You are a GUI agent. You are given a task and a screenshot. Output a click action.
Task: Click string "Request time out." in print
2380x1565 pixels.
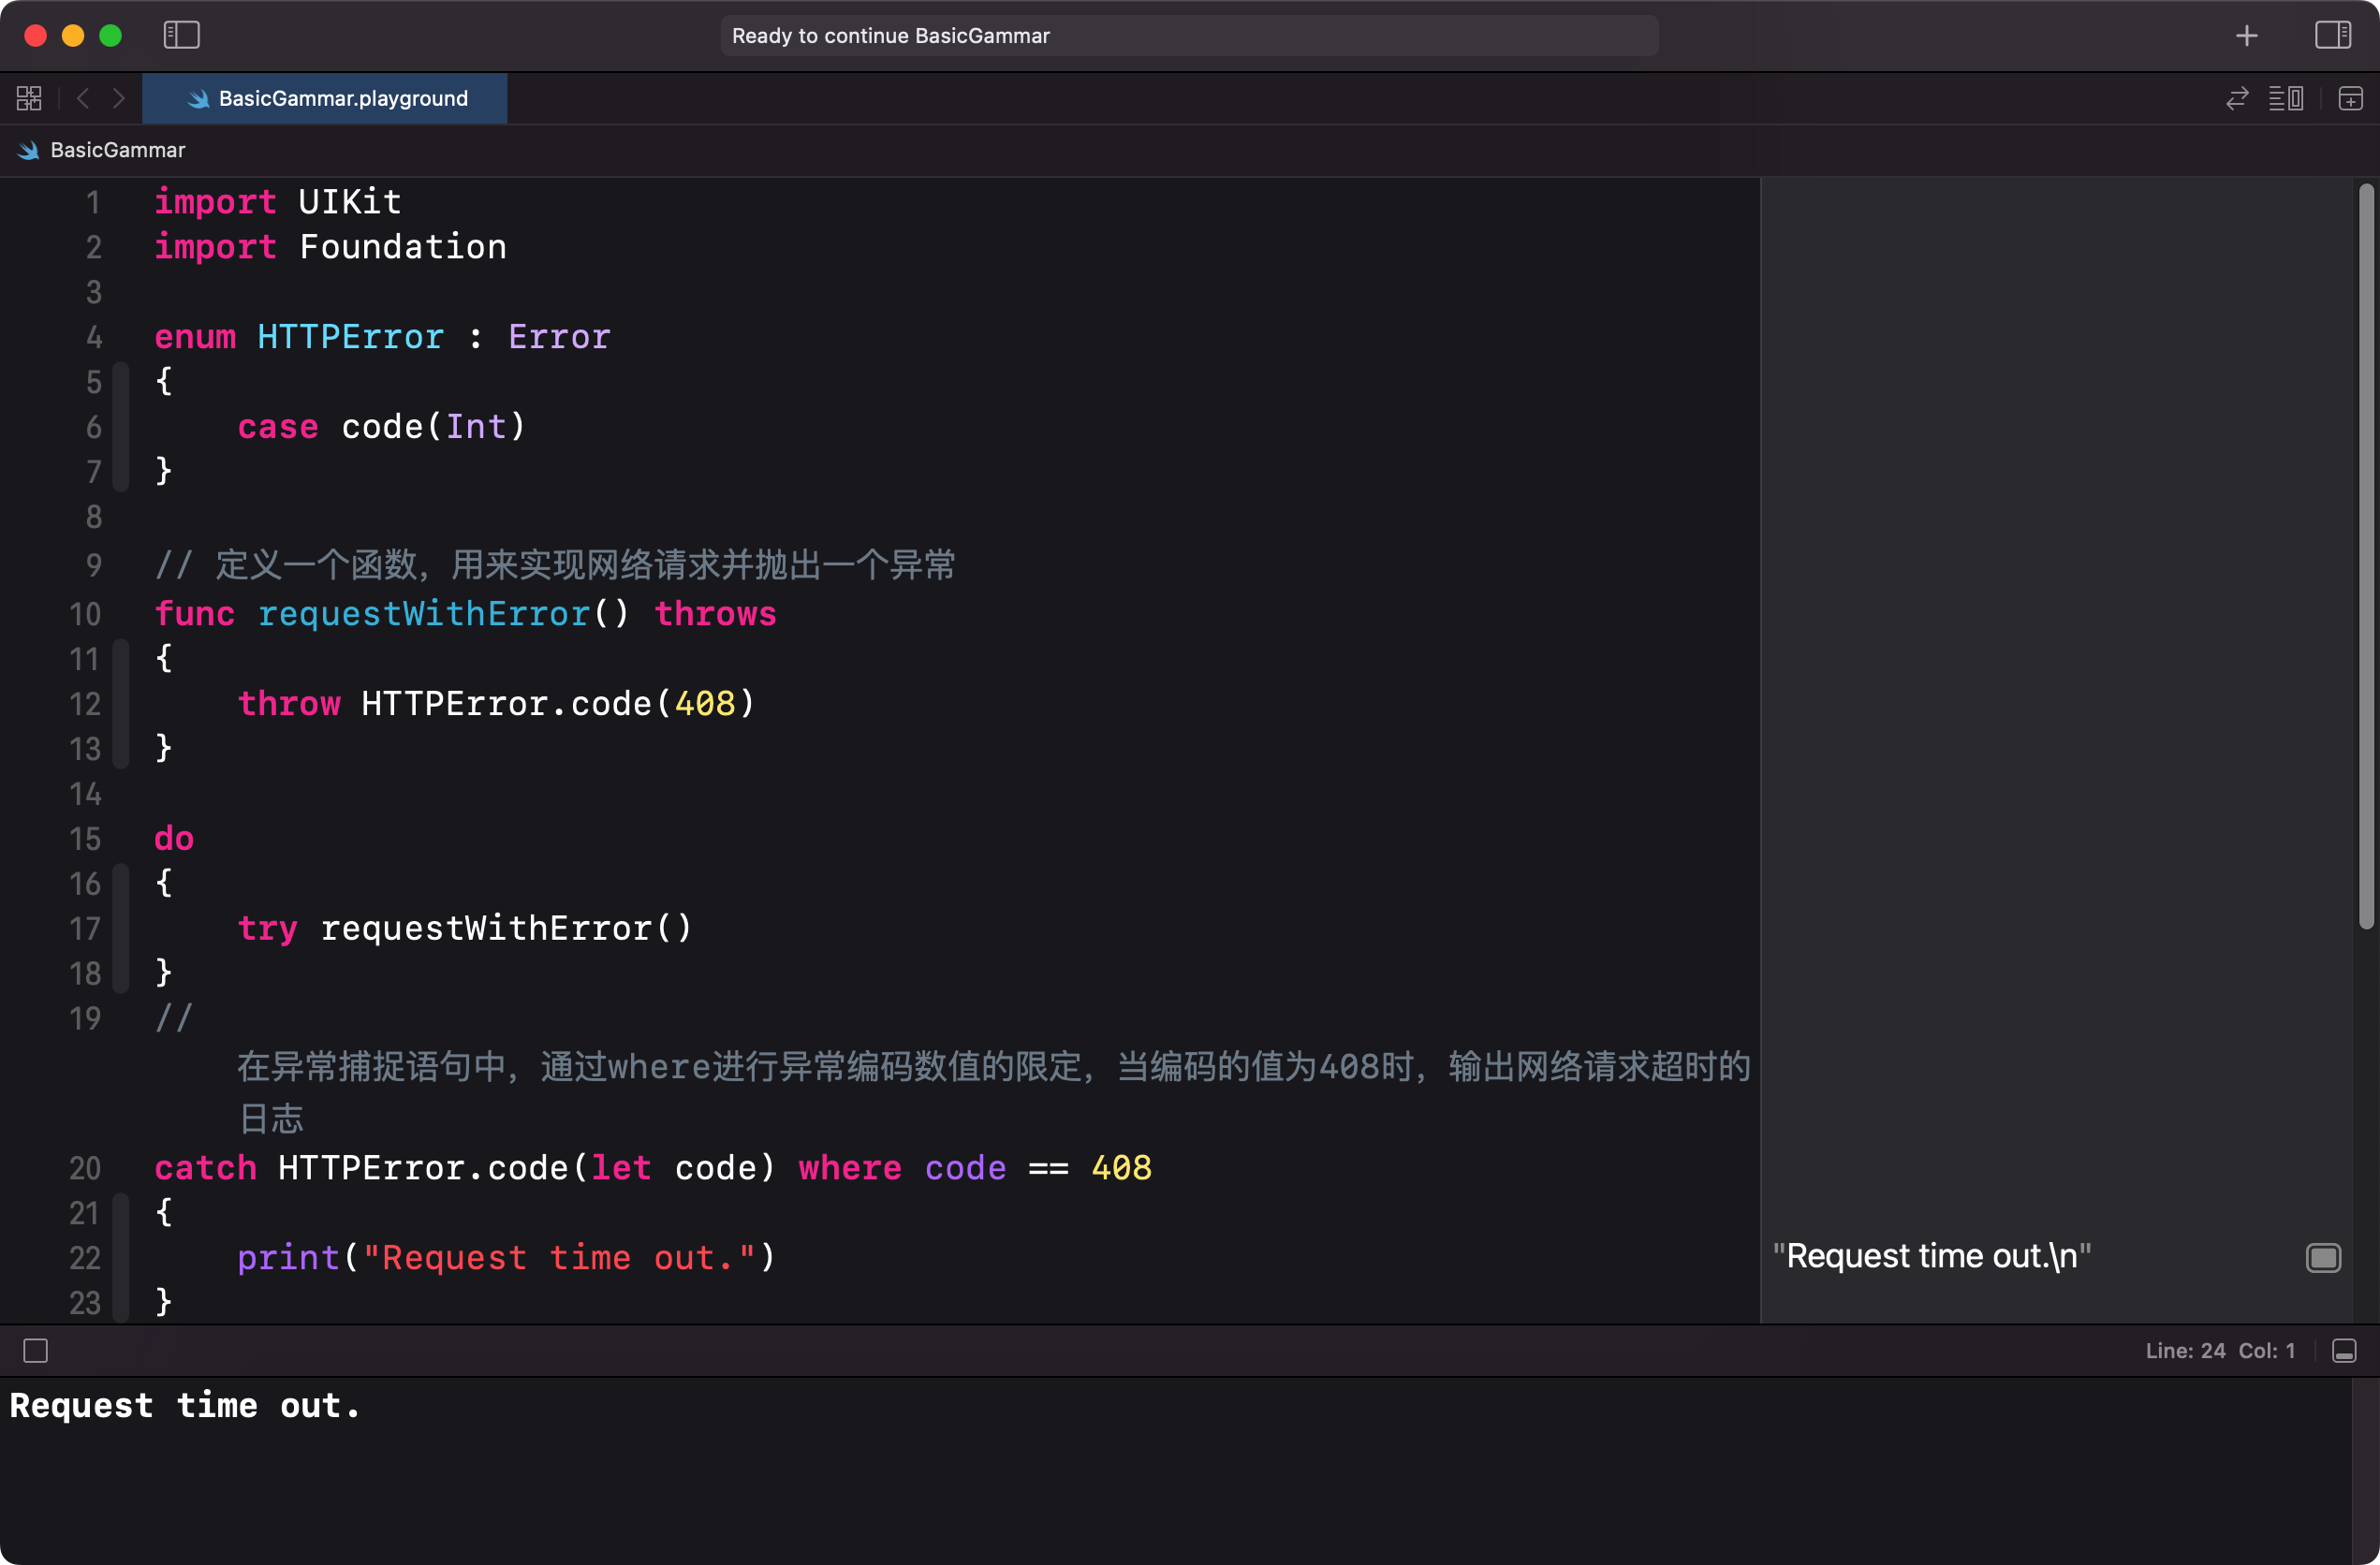559,1257
